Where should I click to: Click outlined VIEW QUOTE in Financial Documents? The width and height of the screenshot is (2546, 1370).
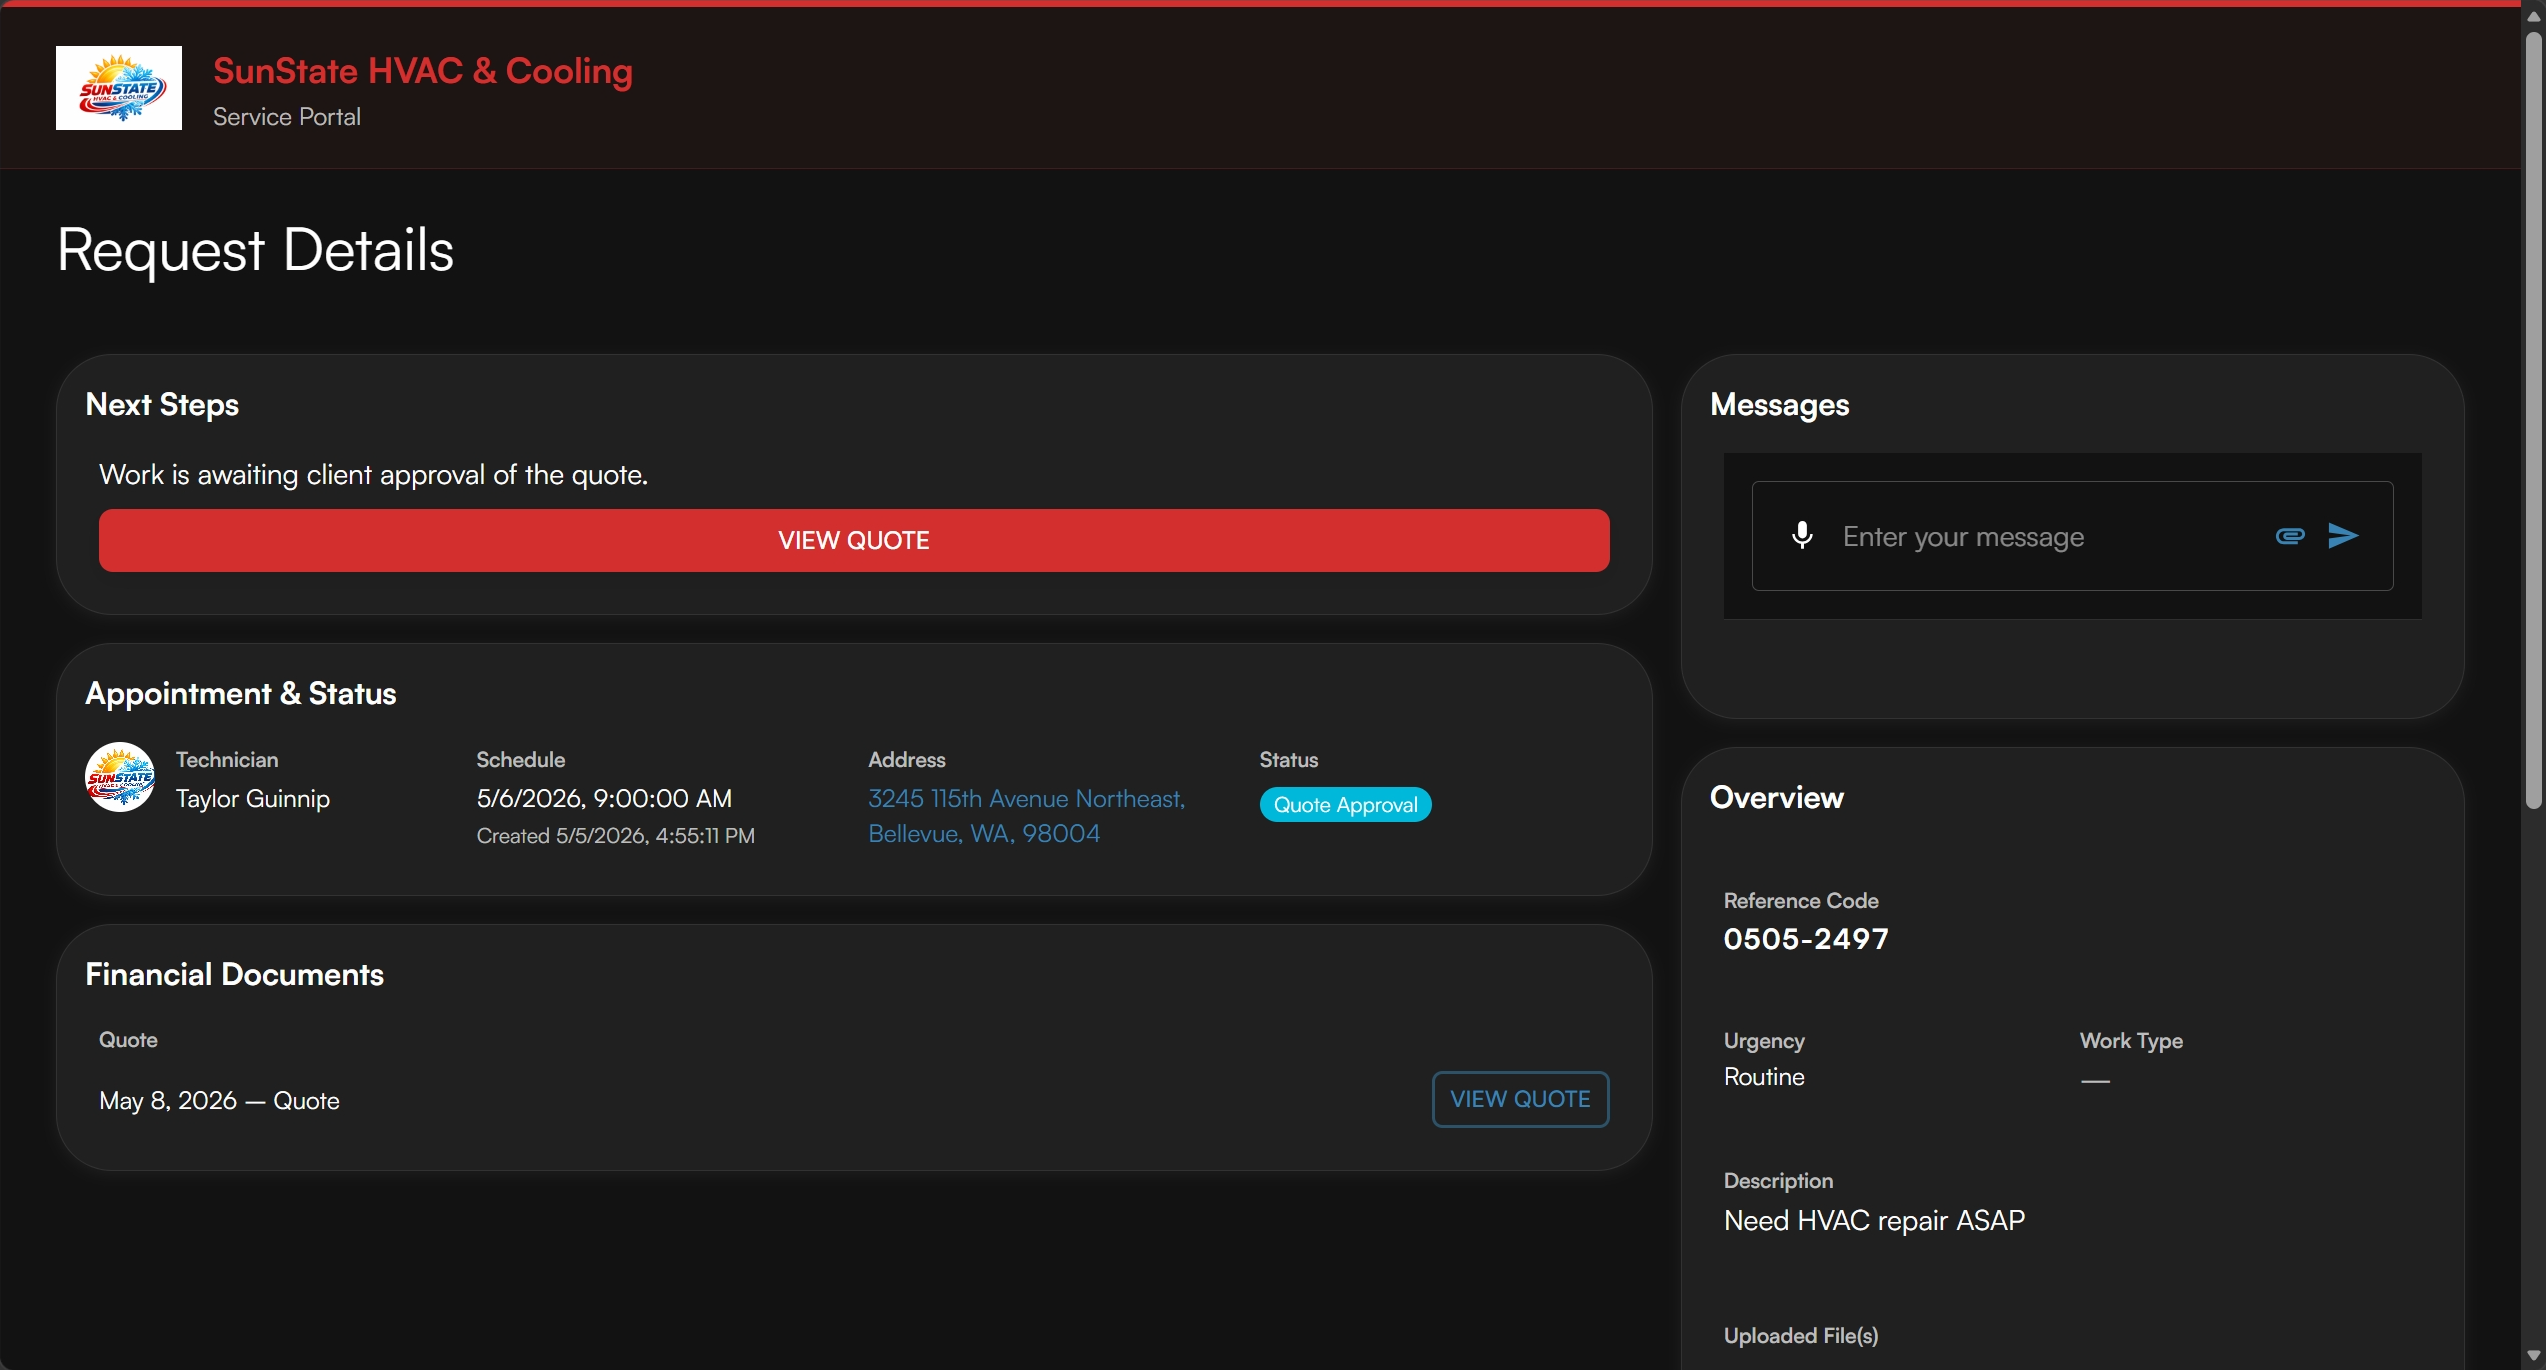1520,1099
